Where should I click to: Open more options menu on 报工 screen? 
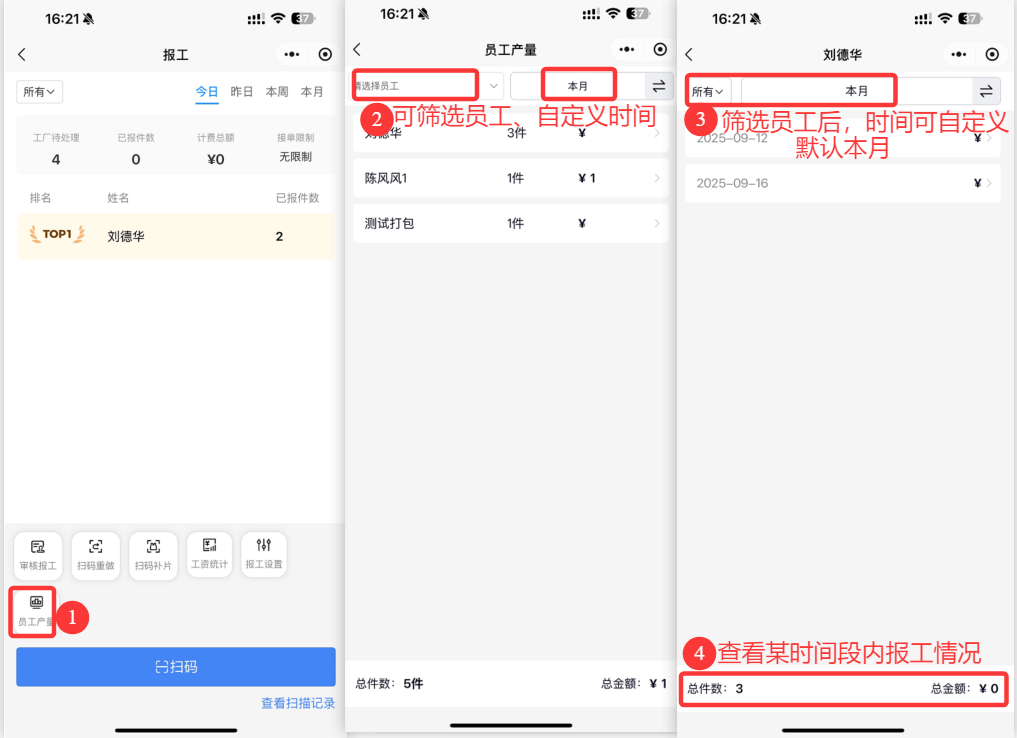(x=292, y=54)
